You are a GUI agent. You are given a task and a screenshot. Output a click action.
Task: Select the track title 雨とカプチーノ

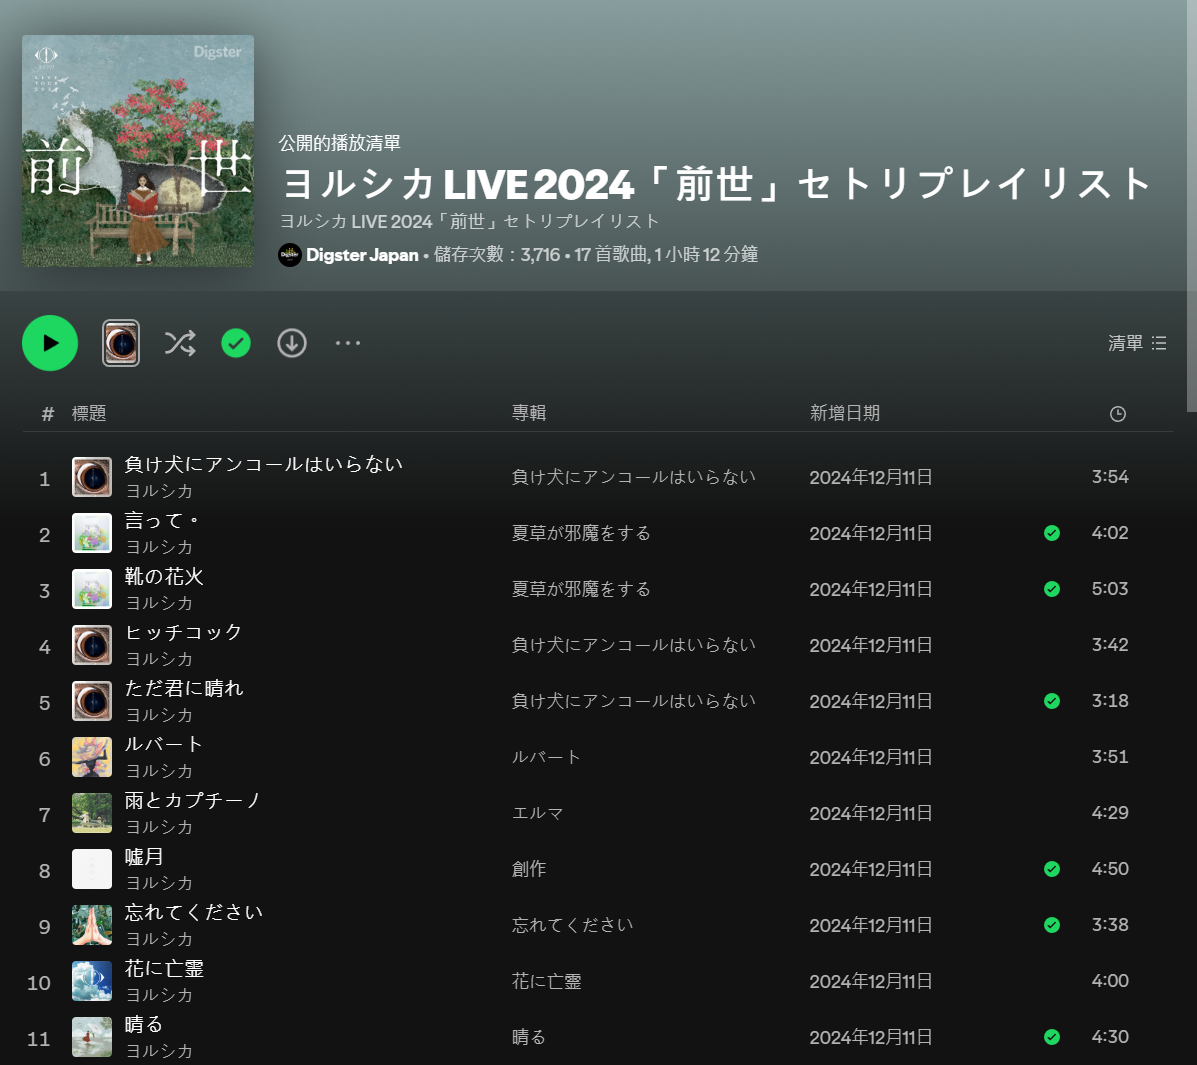193,800
